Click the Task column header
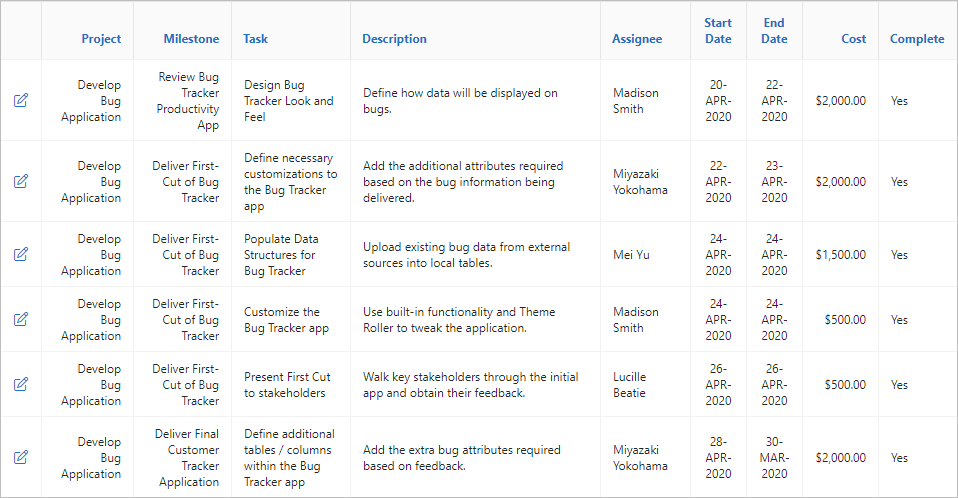The image size is (958, 498). [x=255, y=38]
